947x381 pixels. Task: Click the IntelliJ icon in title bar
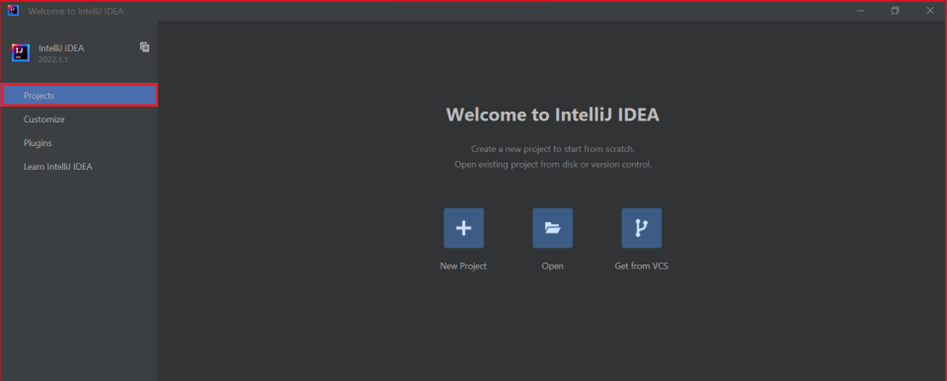(13, 10)
